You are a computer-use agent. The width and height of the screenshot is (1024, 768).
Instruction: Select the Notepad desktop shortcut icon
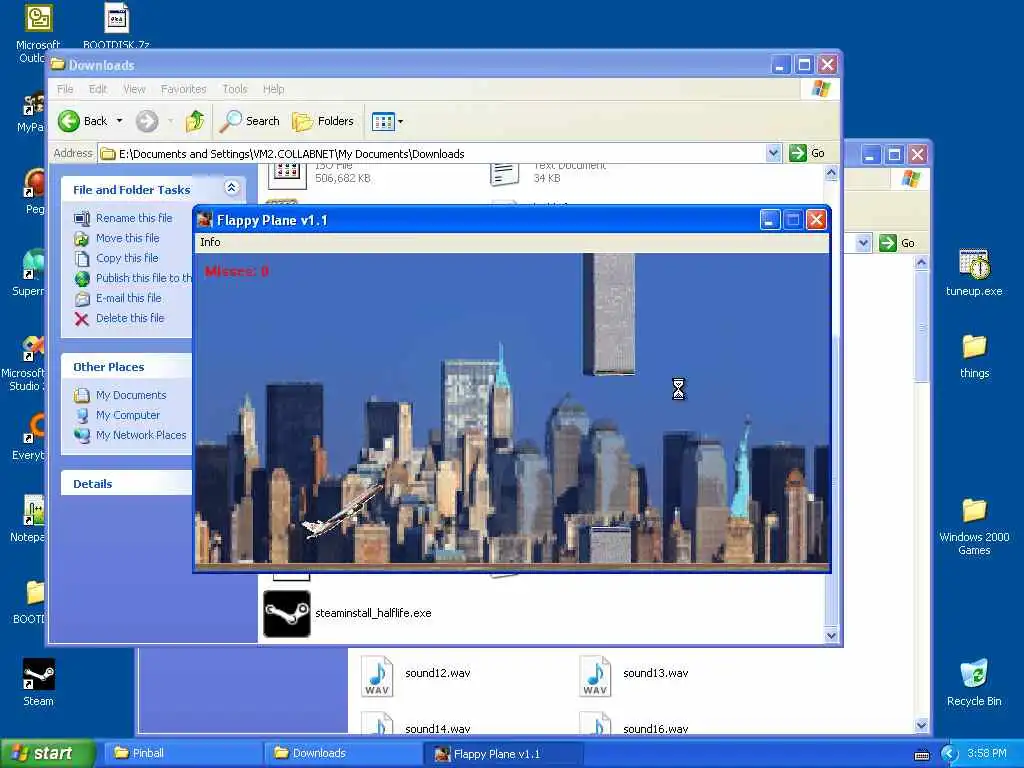coord(33,511)
